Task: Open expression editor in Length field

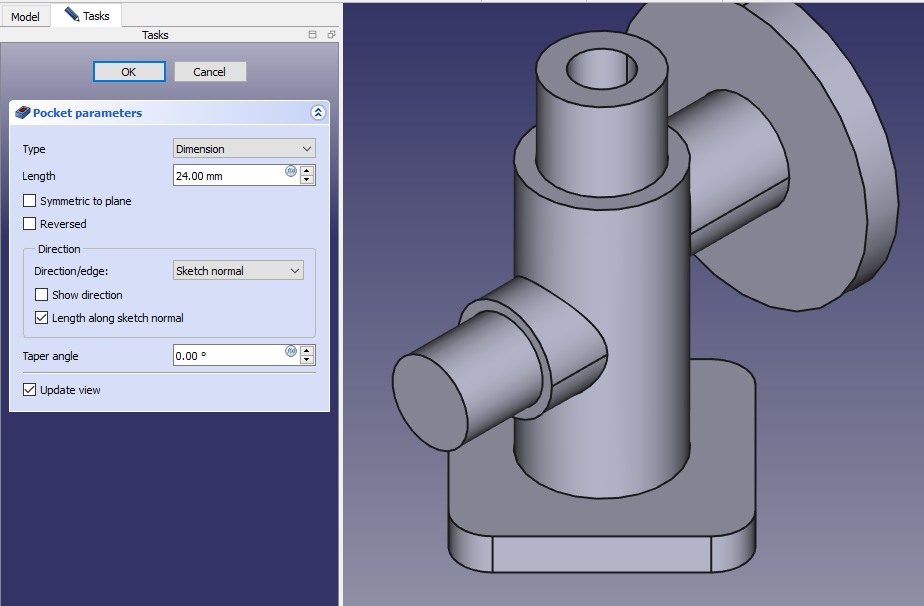Action: (291, 171)
